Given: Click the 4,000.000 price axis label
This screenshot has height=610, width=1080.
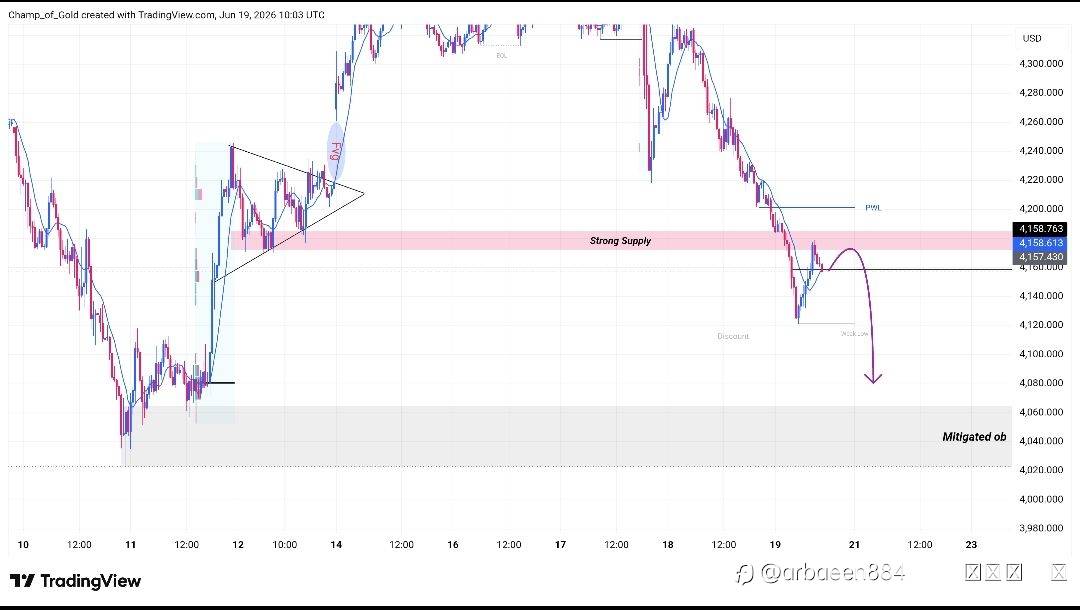Looking at the screenshot, I should click(x=1041, y=499).
